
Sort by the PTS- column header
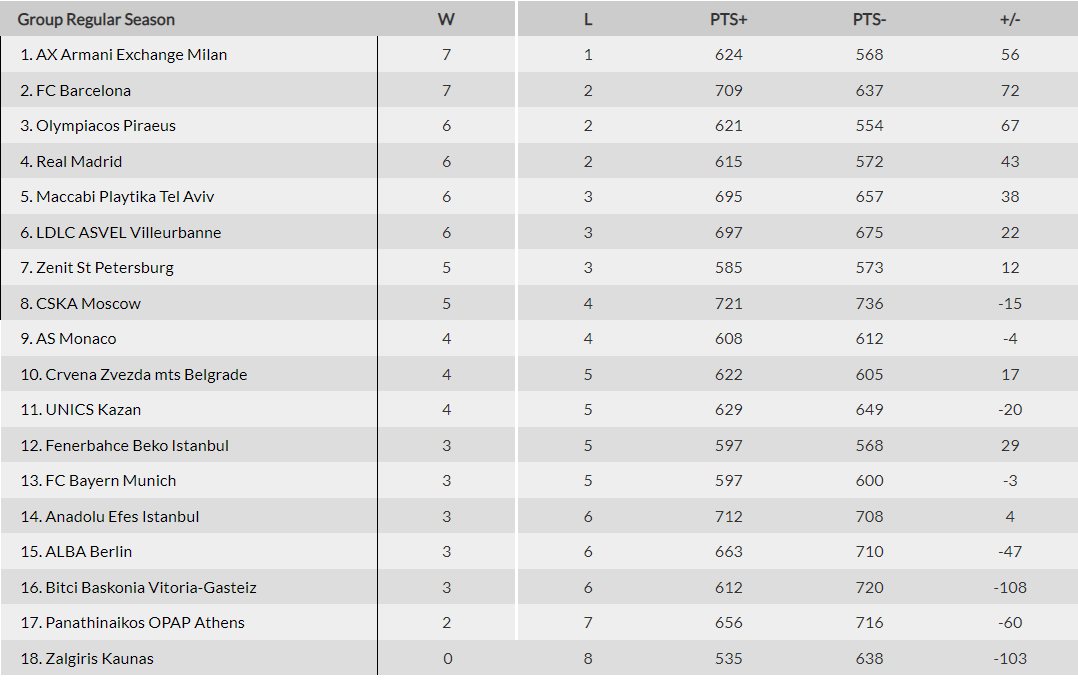pyautogui.click(x=869, y=20)
